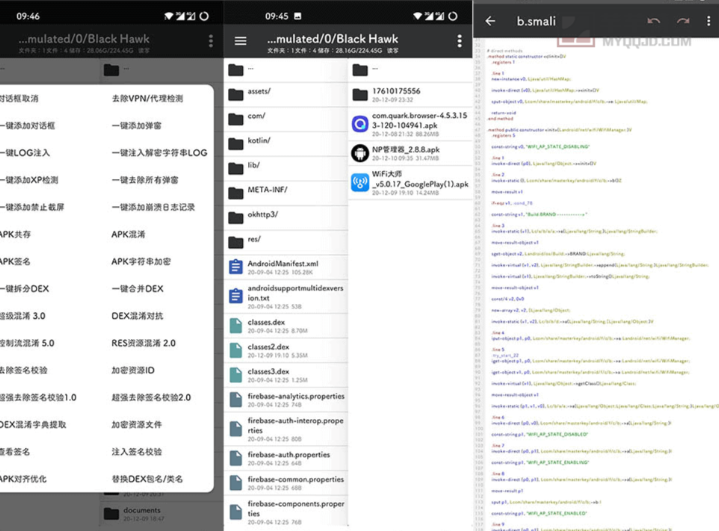Open classes.dex file icon
Screen dimensions: 719x531
[236, 326]
